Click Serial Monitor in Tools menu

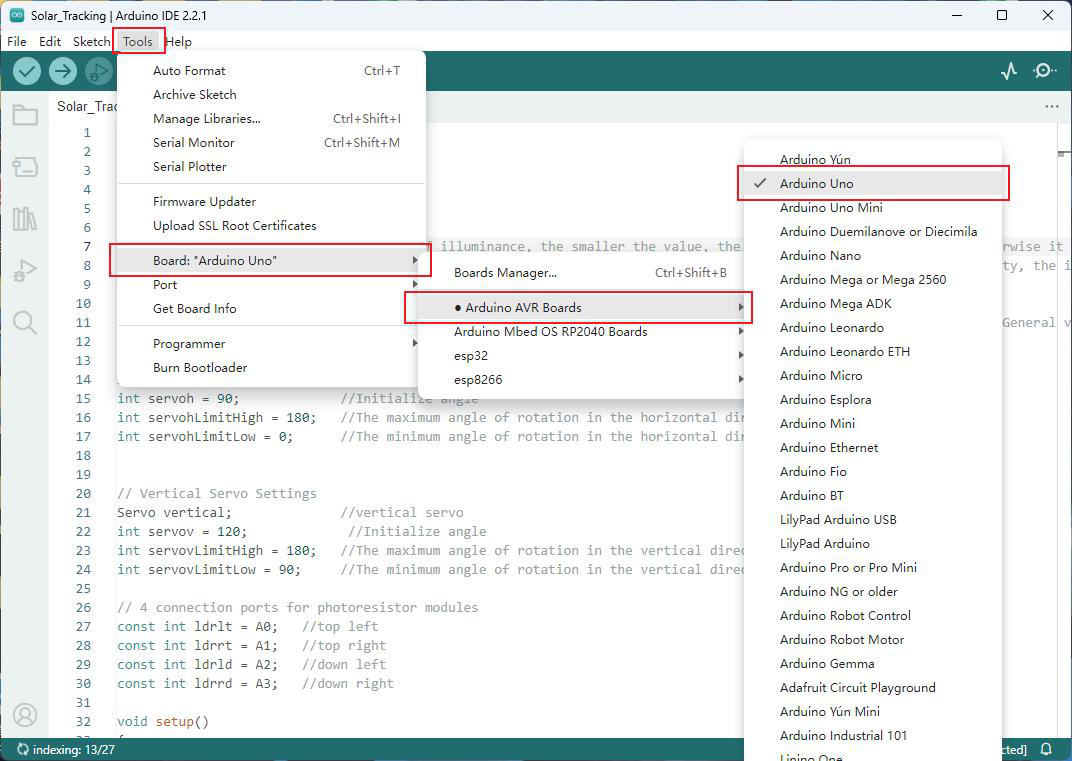click(x=271, y=142)
